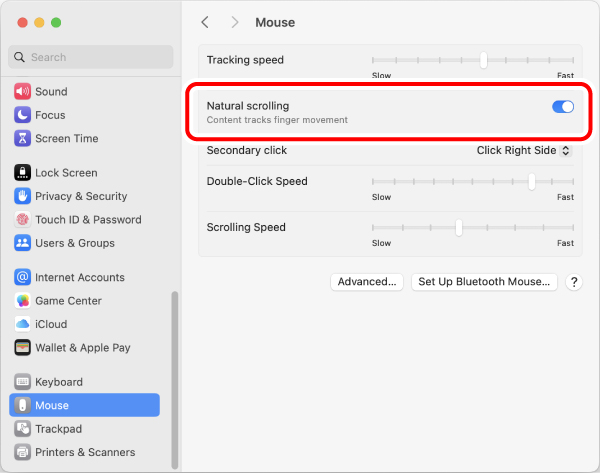Open the Secondary click dropdown
Viewport: 600px width, 473px height.
pyautogui.click(x=523, y=150)
